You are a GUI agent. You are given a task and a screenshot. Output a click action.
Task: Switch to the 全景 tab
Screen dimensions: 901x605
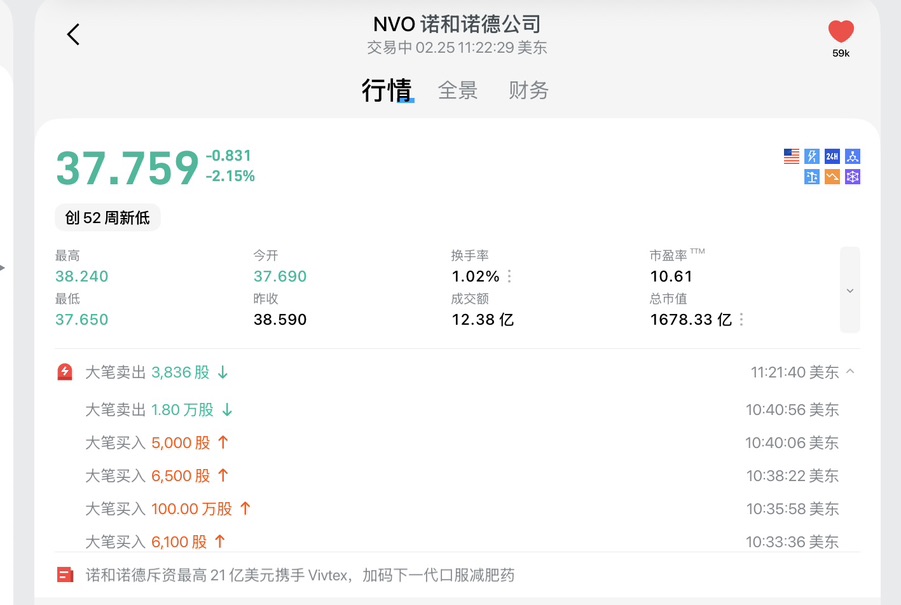458,91
